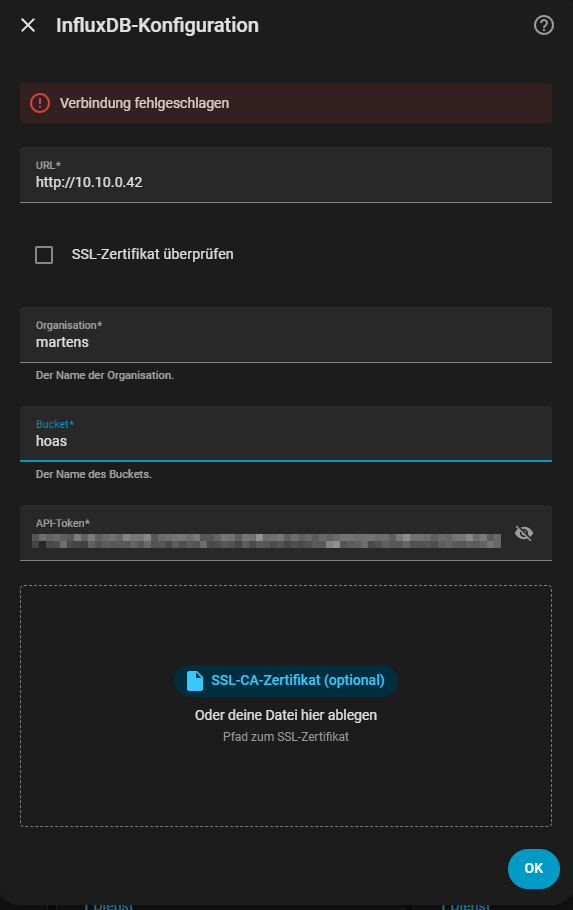Click the 'Der Name der Organisation.' helper text
Viewport: 573px width, 910px height.
[104, 375]
